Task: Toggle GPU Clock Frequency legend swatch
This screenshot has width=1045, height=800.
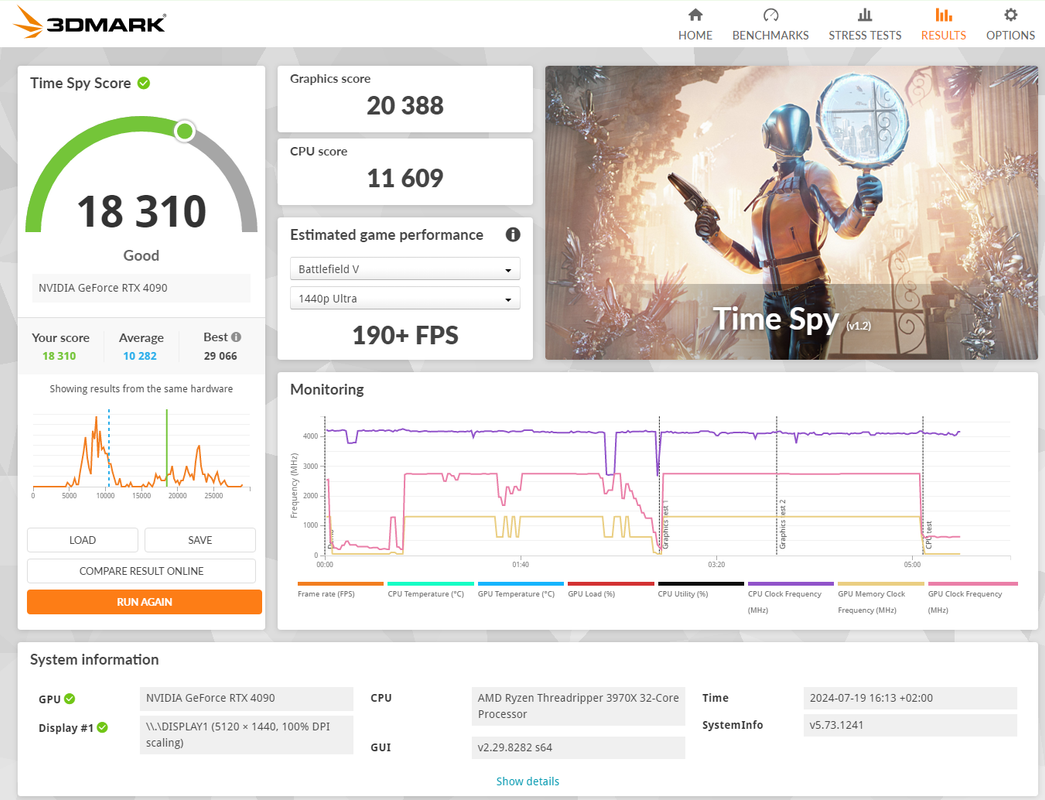Action: tap(973, 583)
